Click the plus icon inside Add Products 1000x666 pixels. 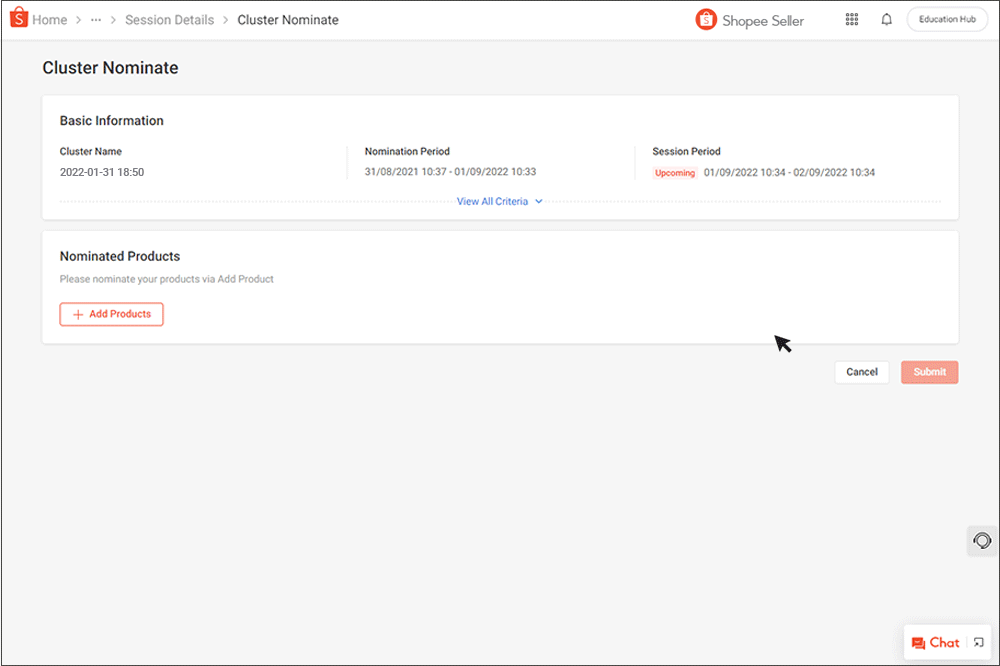(x=79, y=314)
